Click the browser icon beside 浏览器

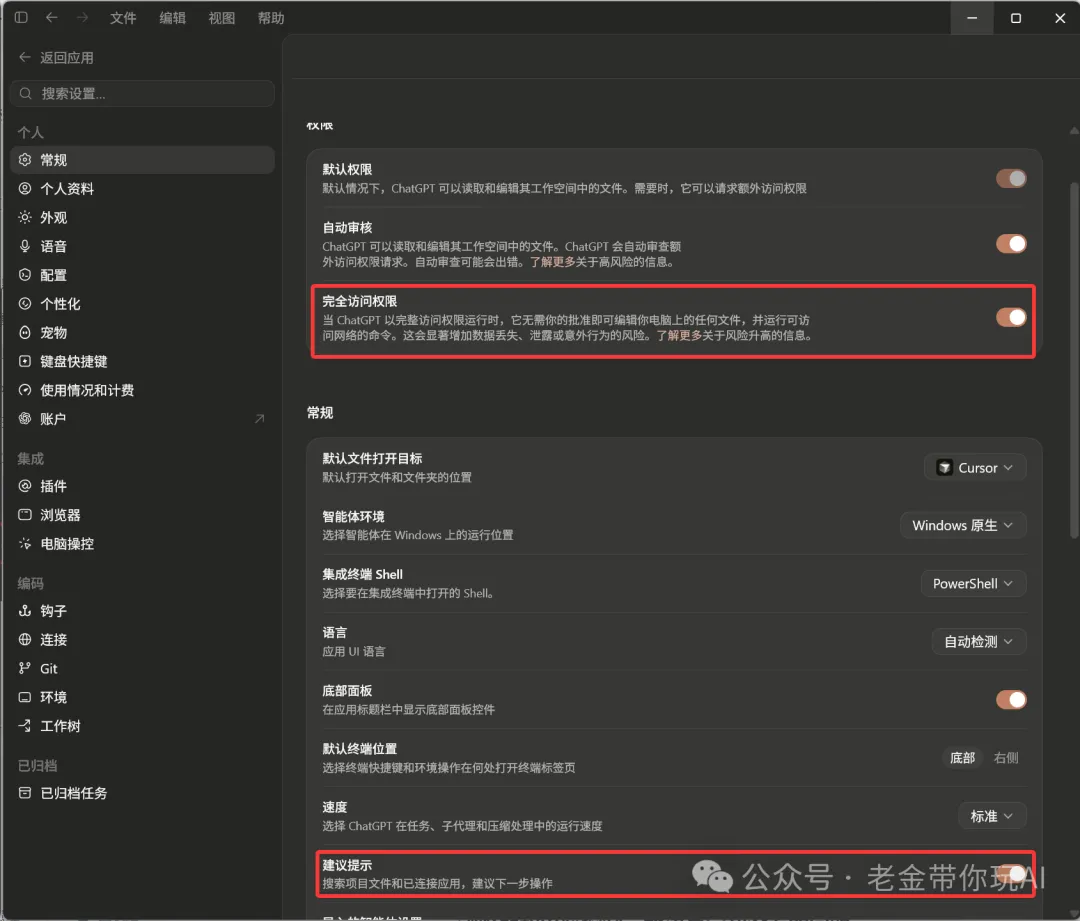pyautogui.click(x=25, y=515)
